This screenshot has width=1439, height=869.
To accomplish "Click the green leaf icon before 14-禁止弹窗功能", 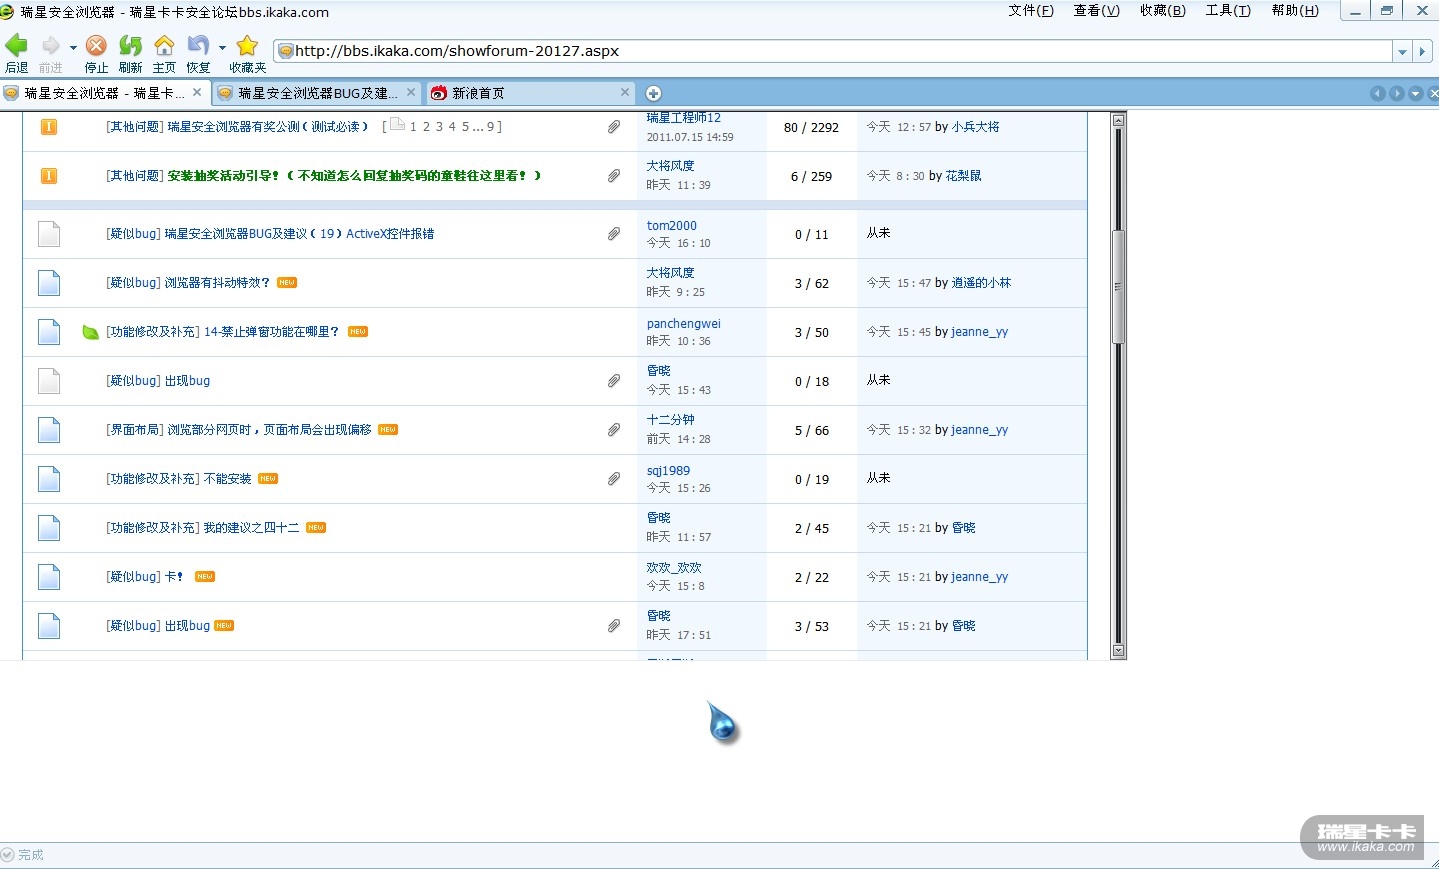I will tap(90, 332).
